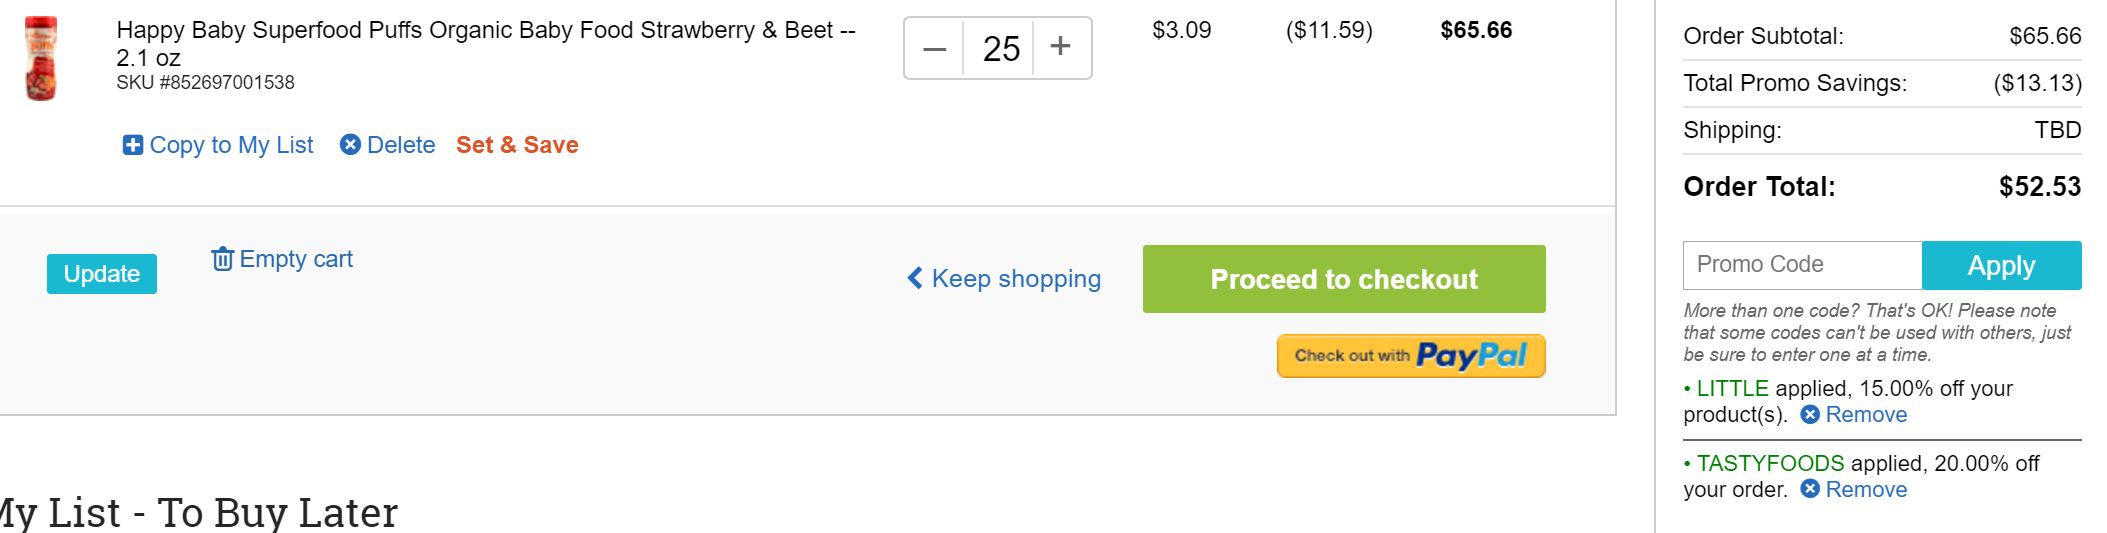Check out with PayPal button
This screenshot has height=533, width=2107.
coord(1410,356)
